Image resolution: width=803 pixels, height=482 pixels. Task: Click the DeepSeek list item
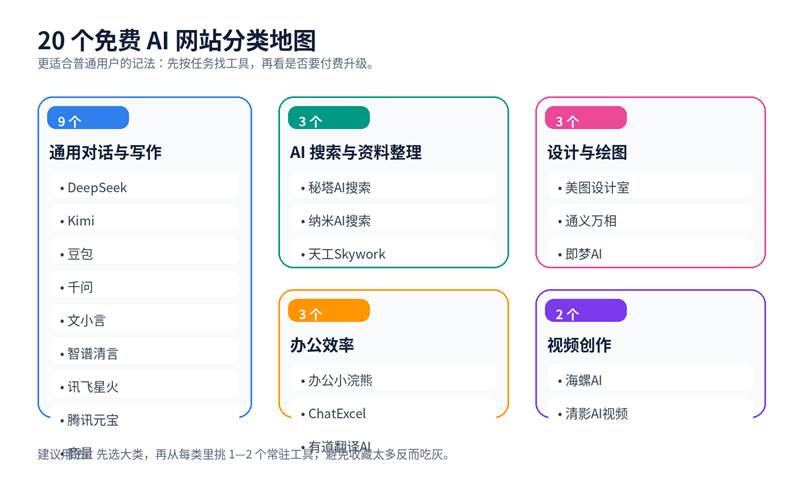pyautogui.click(x=144, y=187)
